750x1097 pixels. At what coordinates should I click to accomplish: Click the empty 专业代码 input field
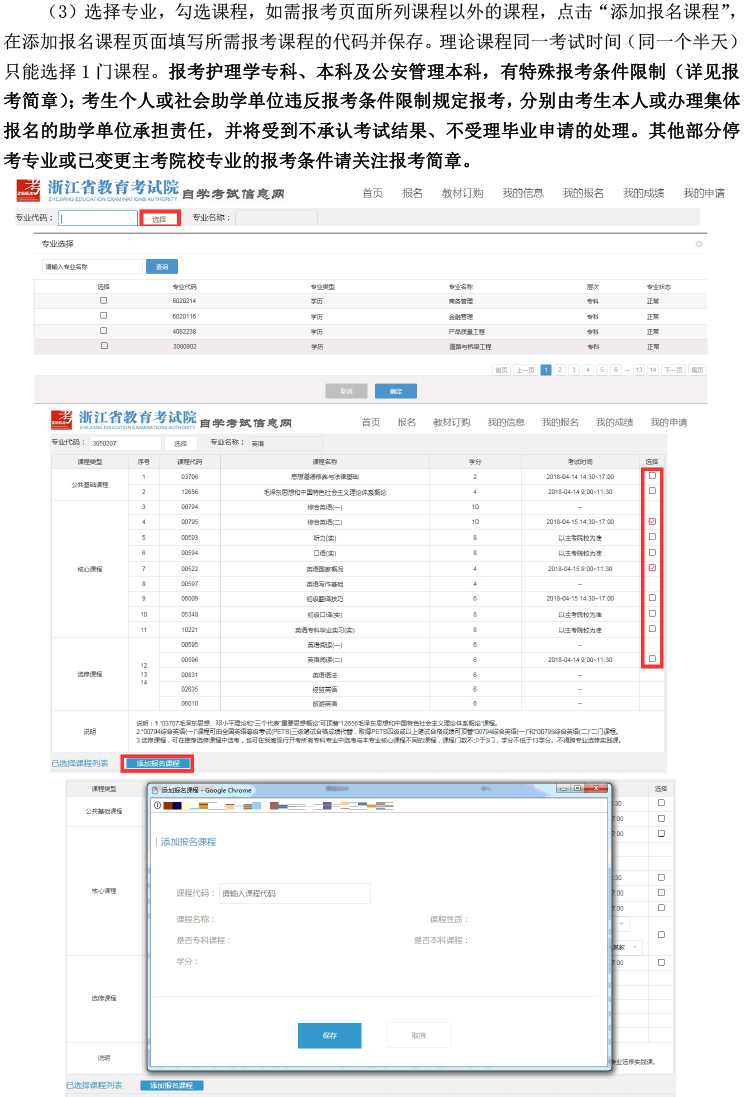click(98, 218)
